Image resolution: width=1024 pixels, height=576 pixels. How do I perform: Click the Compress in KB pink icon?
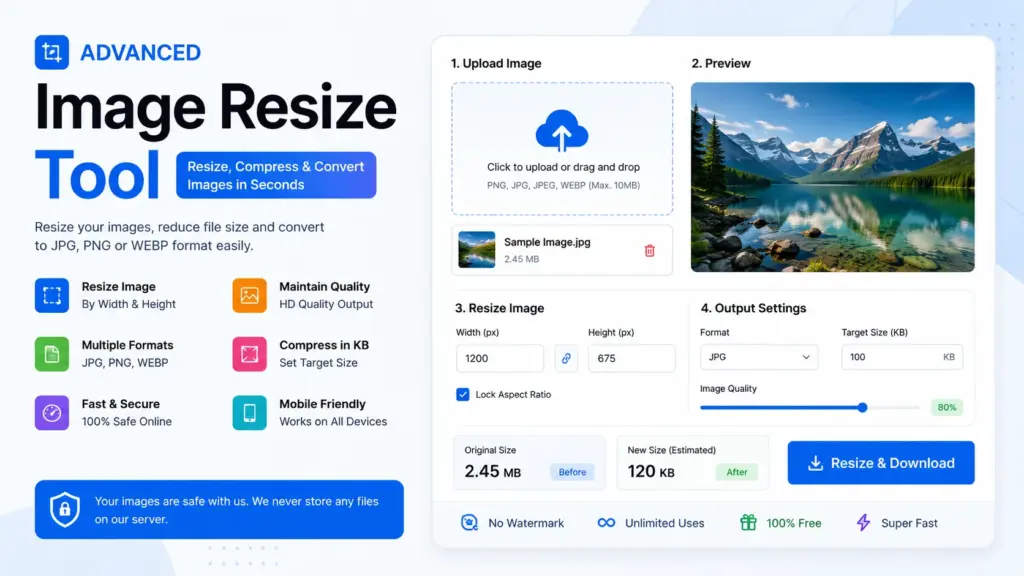249,354
